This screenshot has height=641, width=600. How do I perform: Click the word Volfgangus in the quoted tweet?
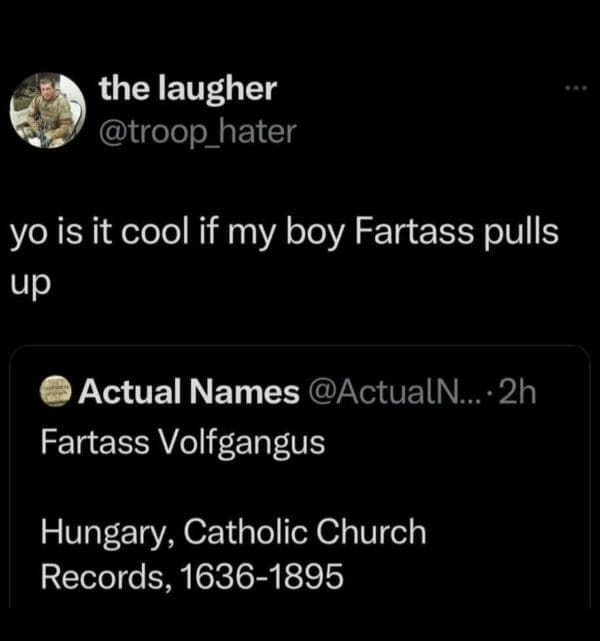click(241, 443)
